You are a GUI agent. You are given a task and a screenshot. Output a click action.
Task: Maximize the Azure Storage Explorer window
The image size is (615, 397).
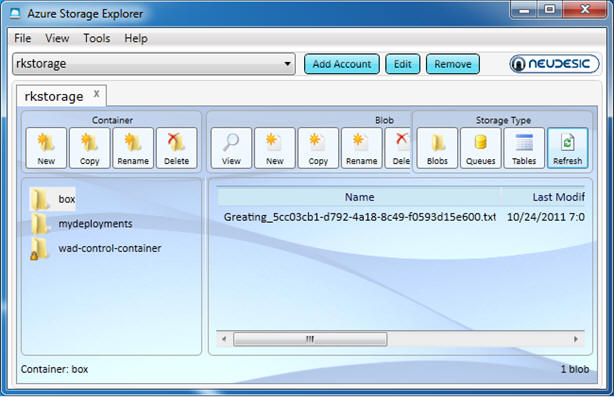click(x=549, y=10)
